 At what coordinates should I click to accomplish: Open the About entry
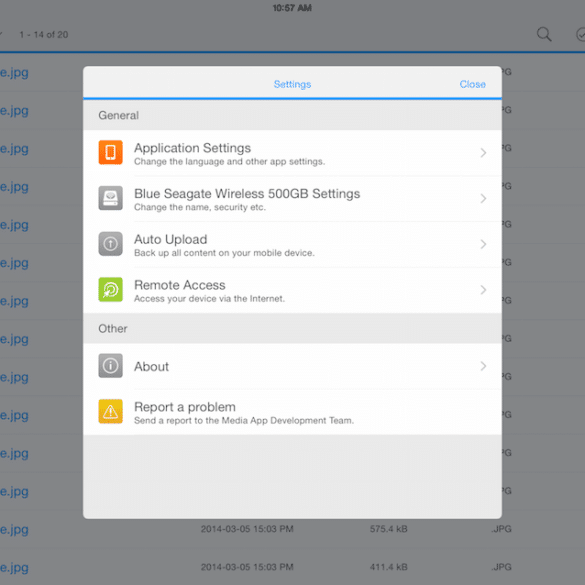[x=292, y=366]
